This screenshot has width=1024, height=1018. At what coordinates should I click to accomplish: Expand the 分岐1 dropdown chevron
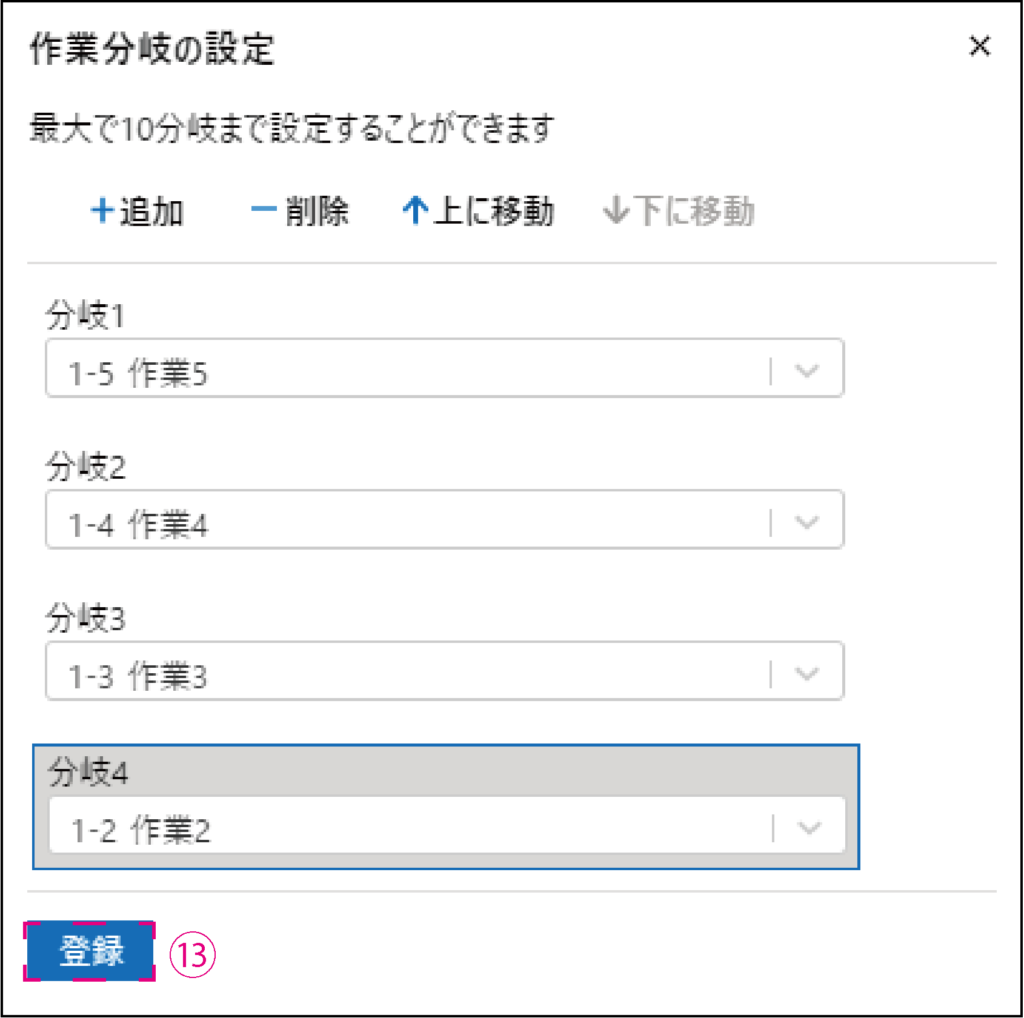click(x=808, y=371)
